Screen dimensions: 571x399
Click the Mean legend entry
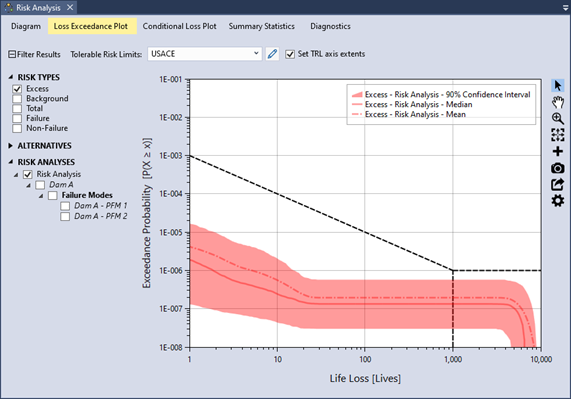408,114
